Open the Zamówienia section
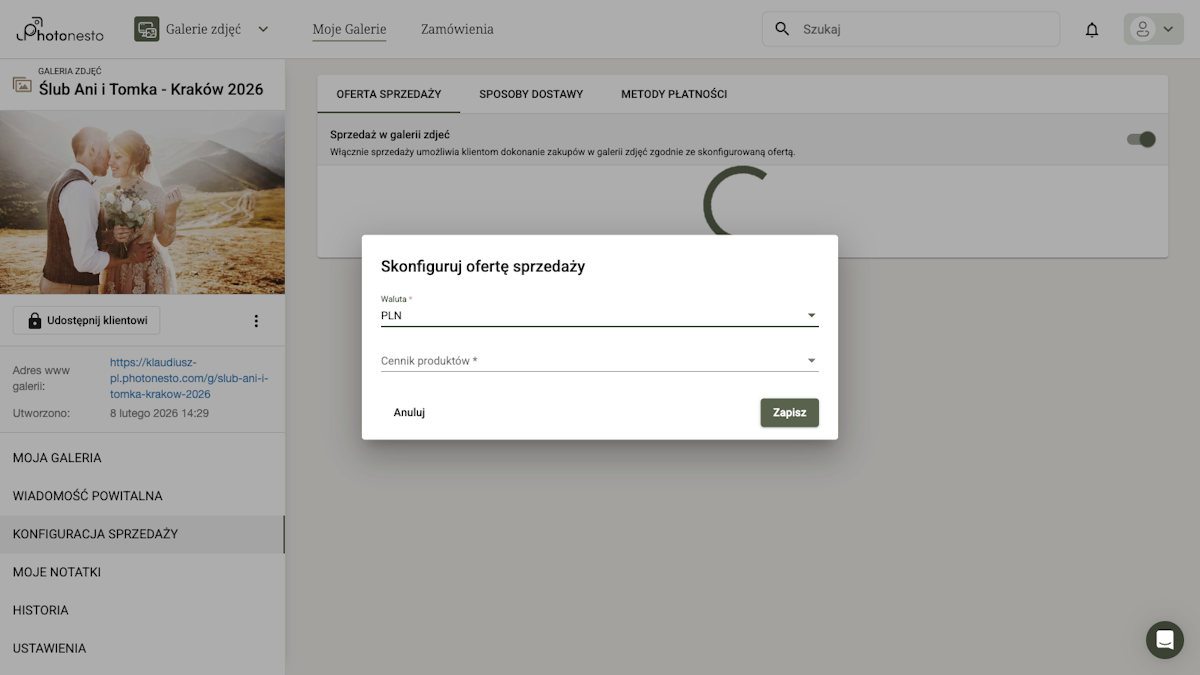 (x=456, y=29)
